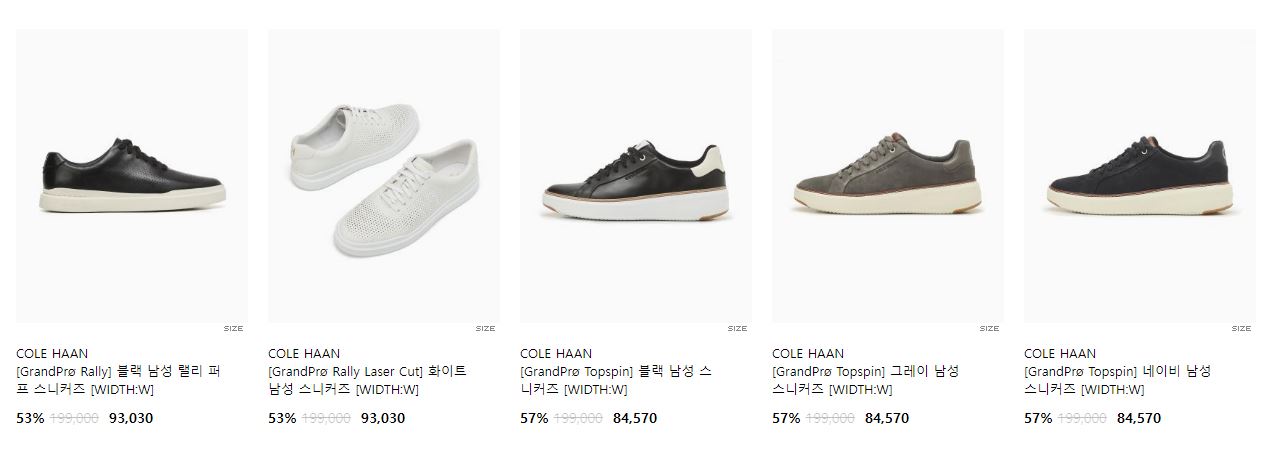The image size is (1262, 466).
Task: Open the black GrandPro Topspin sneaker image
Action: pos(636,176)
